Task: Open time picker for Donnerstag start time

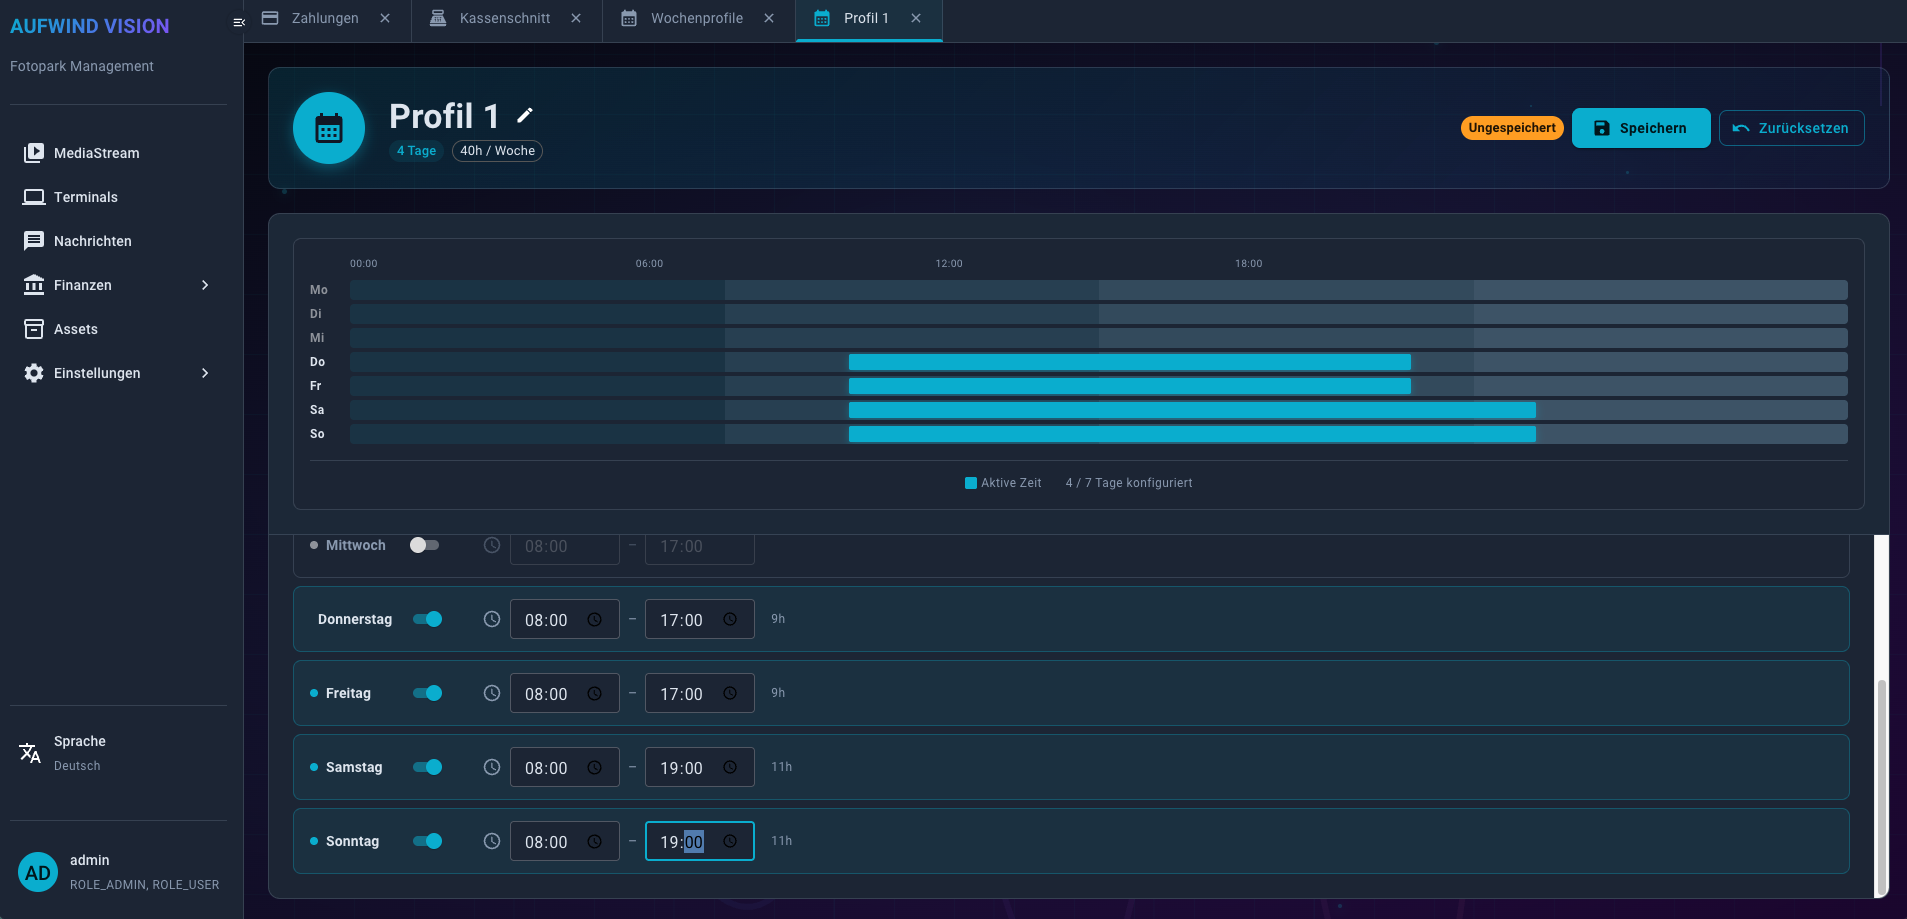Action: (x=594, y=620)
